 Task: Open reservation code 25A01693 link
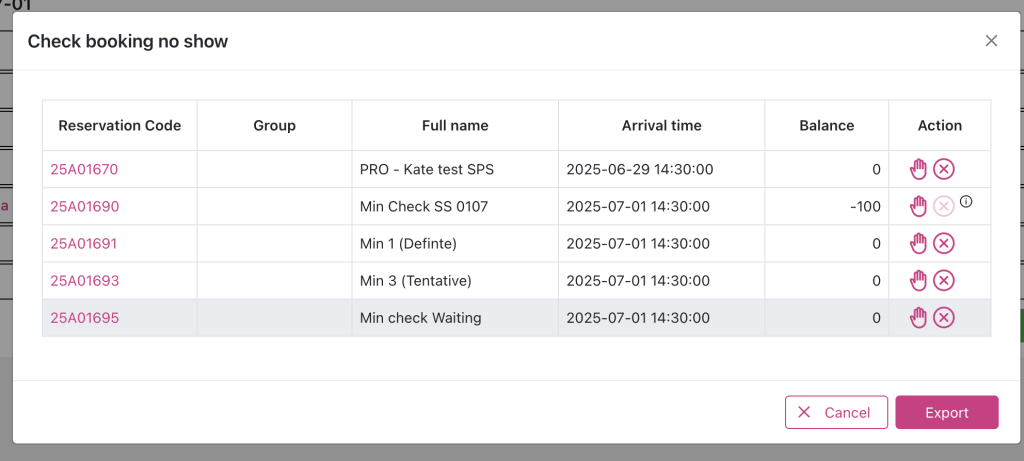click(x=84, y=280)
